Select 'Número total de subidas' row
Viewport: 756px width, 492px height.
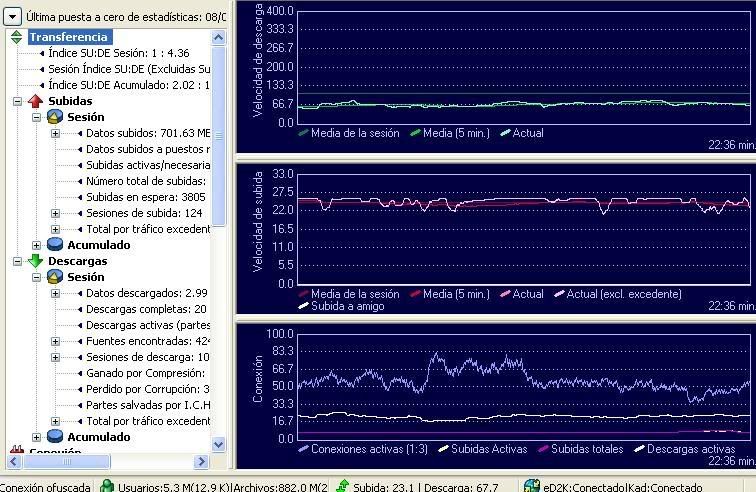(x=146, y=181)
